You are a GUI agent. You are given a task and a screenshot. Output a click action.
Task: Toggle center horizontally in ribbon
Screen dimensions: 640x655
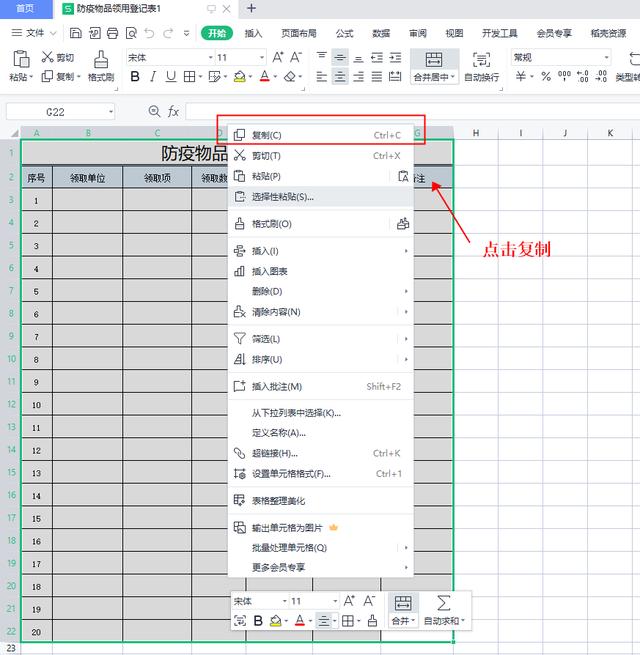coord(340,76)
